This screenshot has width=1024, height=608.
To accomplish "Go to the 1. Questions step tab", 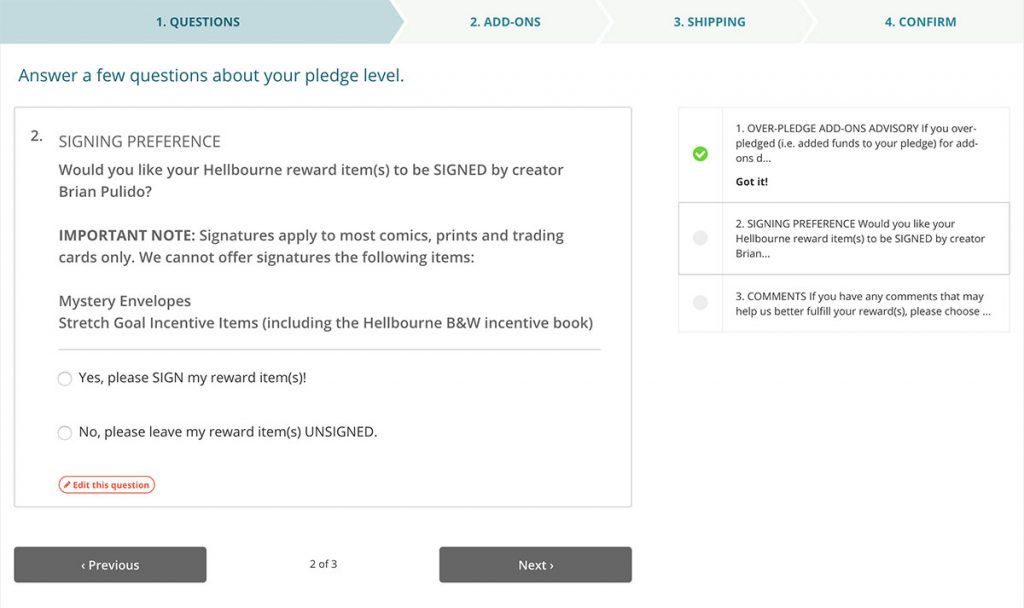I will pos(197,22).
